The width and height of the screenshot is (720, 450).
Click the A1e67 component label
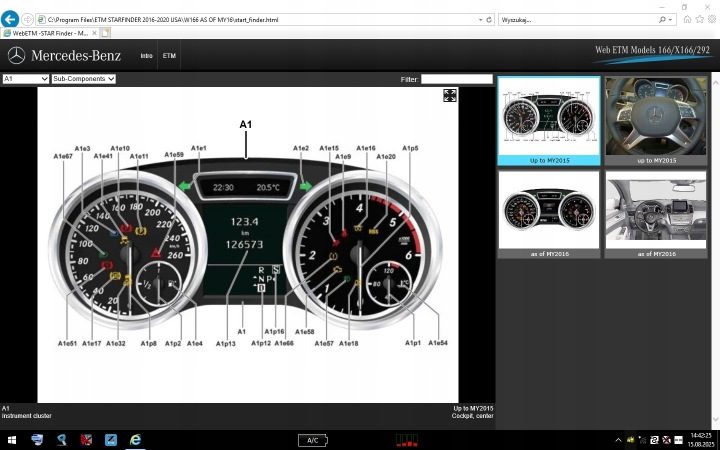[63, 157]
